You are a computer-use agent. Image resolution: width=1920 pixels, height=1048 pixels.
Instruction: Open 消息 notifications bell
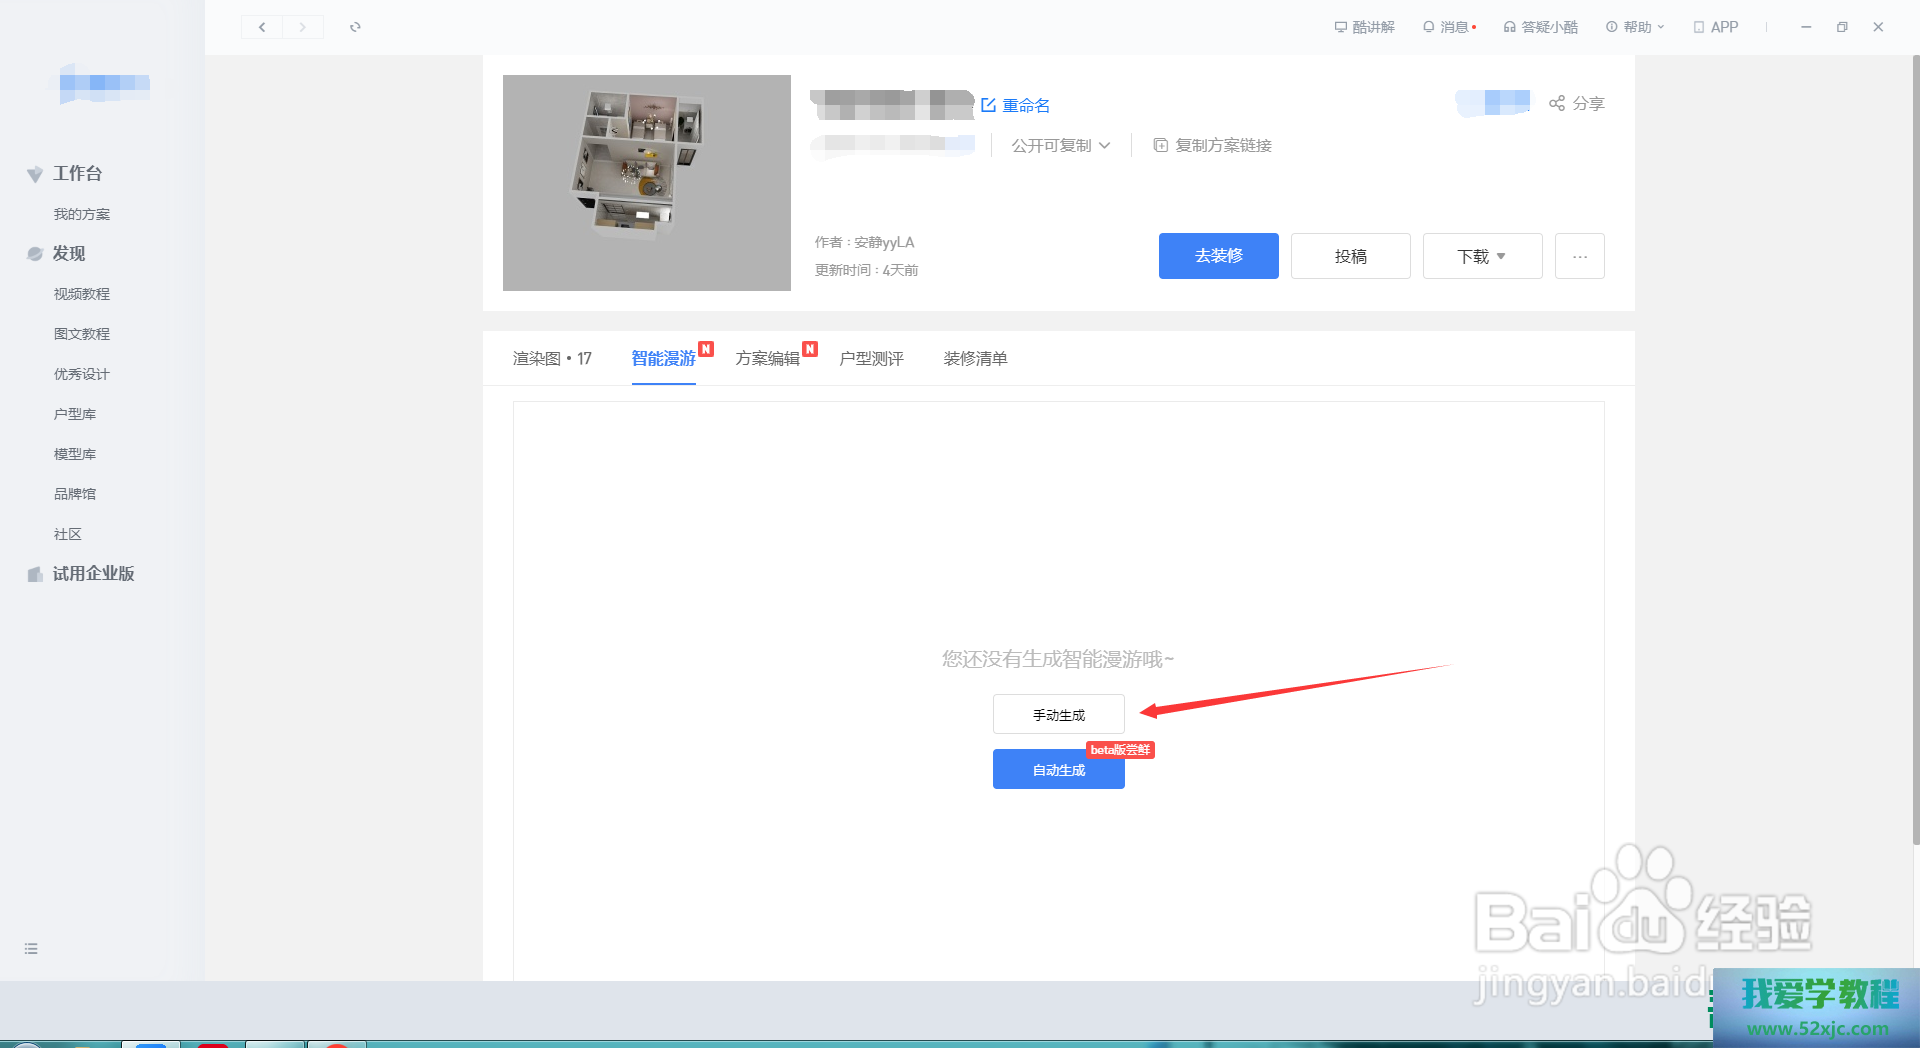1429,27
